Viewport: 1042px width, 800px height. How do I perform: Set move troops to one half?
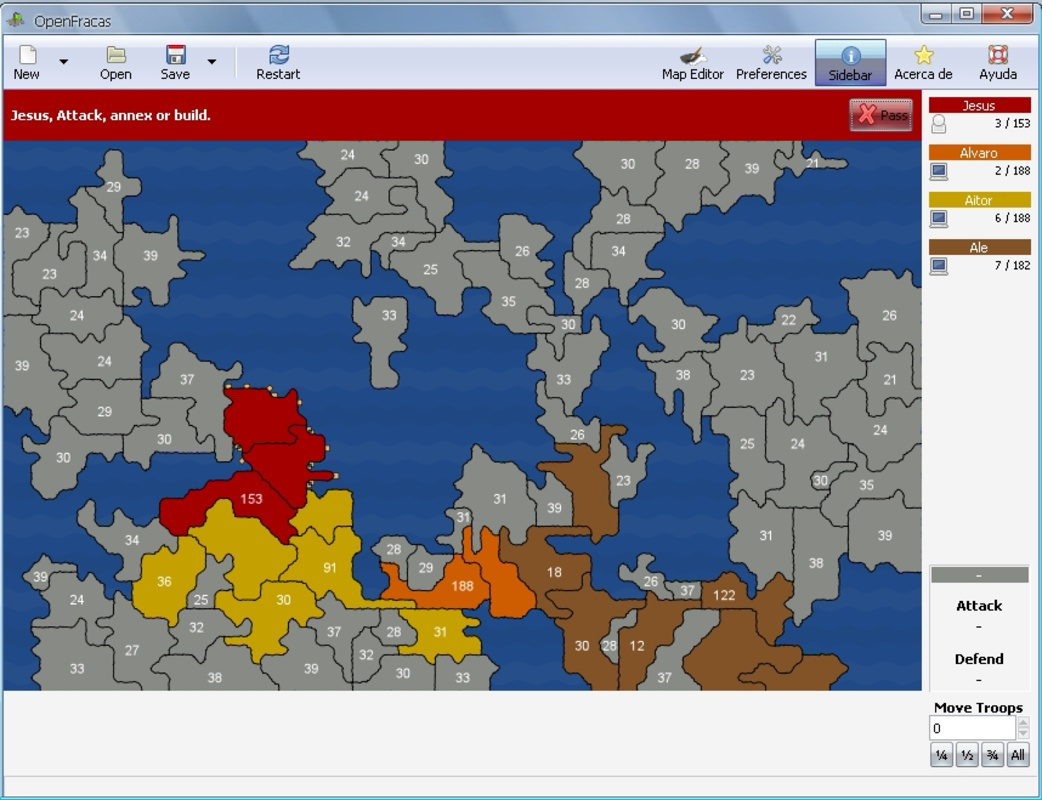pos(967,755)
